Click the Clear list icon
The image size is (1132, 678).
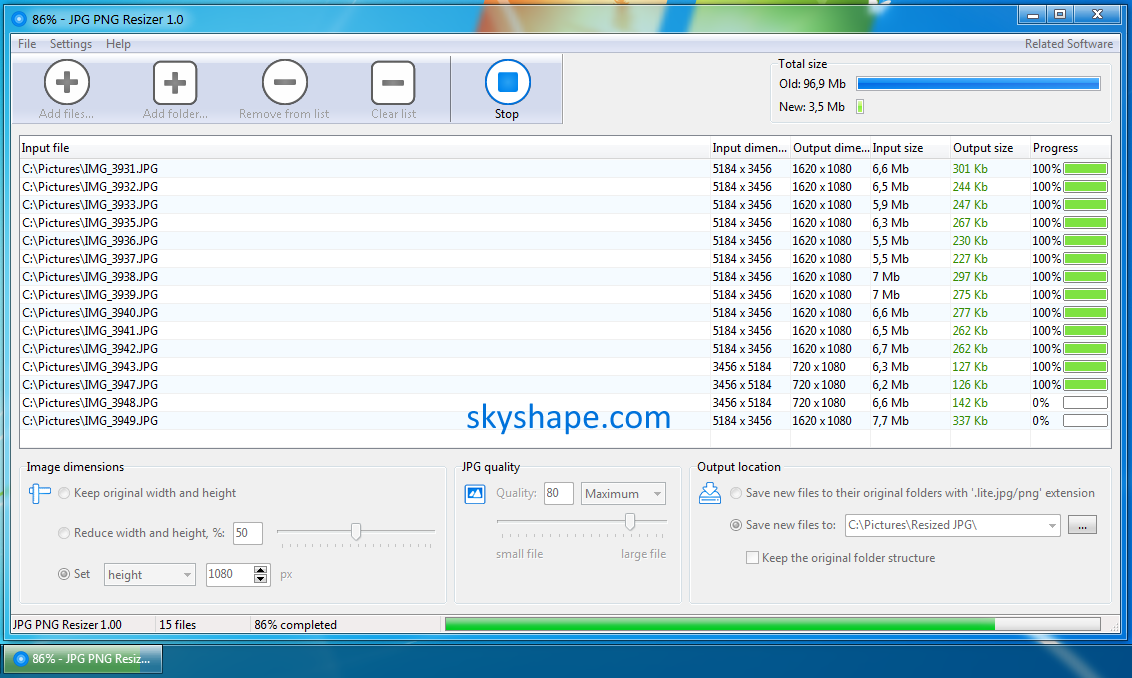click(x=393, y=82)
